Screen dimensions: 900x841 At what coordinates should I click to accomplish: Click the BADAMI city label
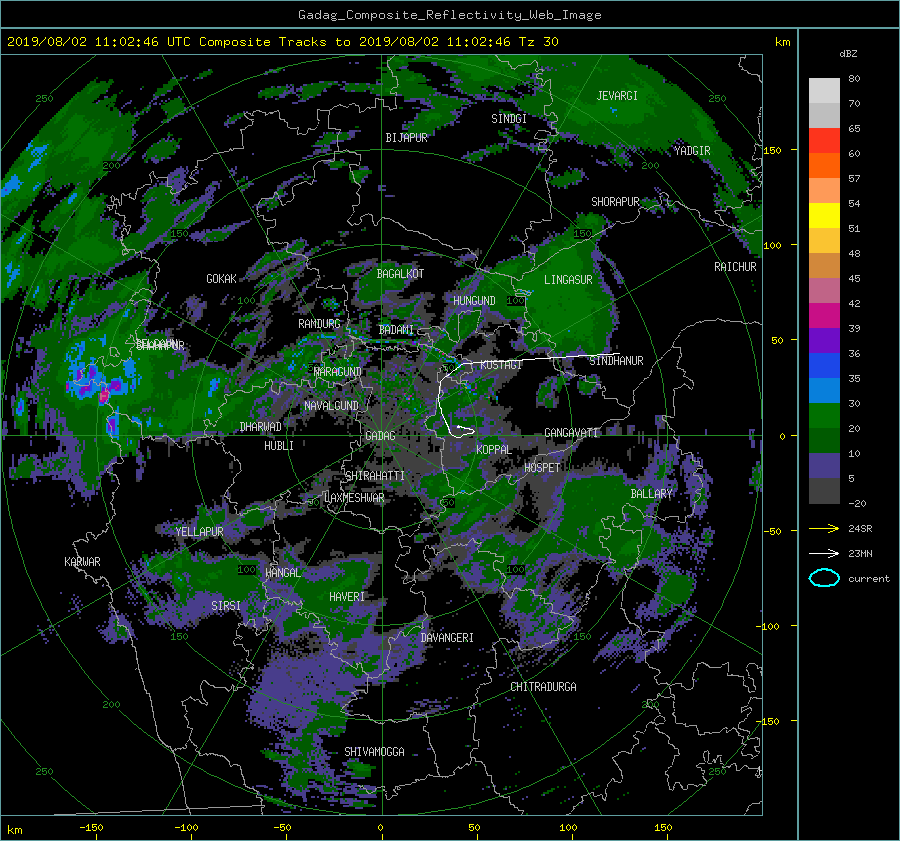(396, 330)
